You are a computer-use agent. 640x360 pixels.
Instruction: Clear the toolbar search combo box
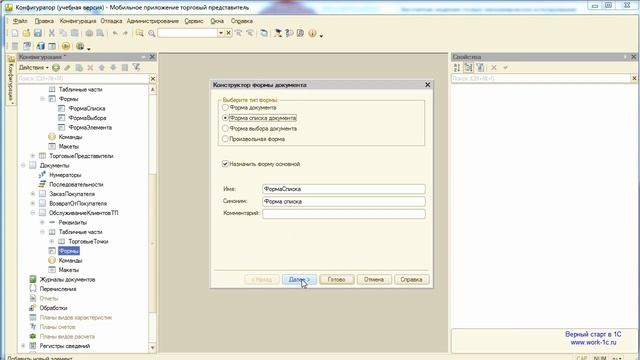[x=229, y=33]
